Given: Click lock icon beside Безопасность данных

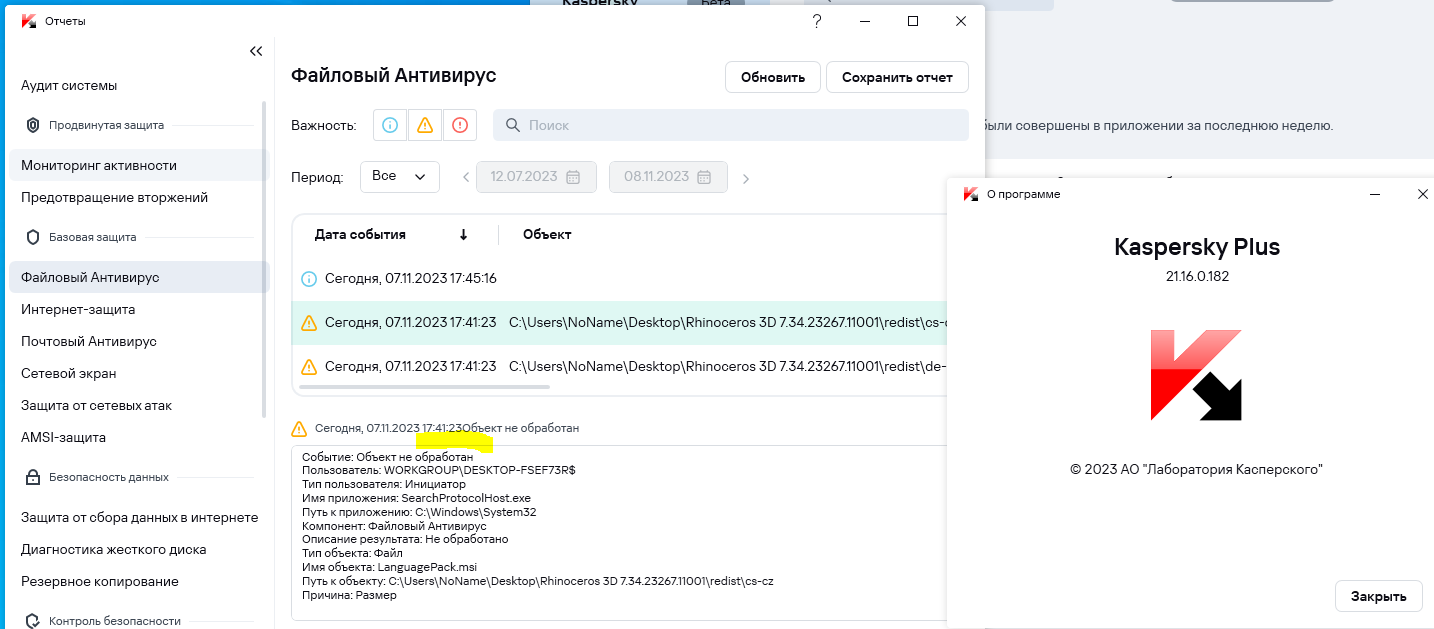Looking at the screenshot, I should click(33, 477).
